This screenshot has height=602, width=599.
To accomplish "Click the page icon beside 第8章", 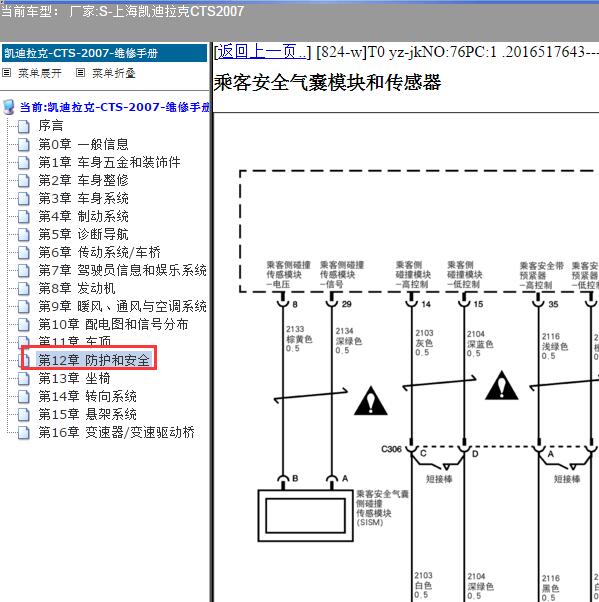I will tap(23, 289).
